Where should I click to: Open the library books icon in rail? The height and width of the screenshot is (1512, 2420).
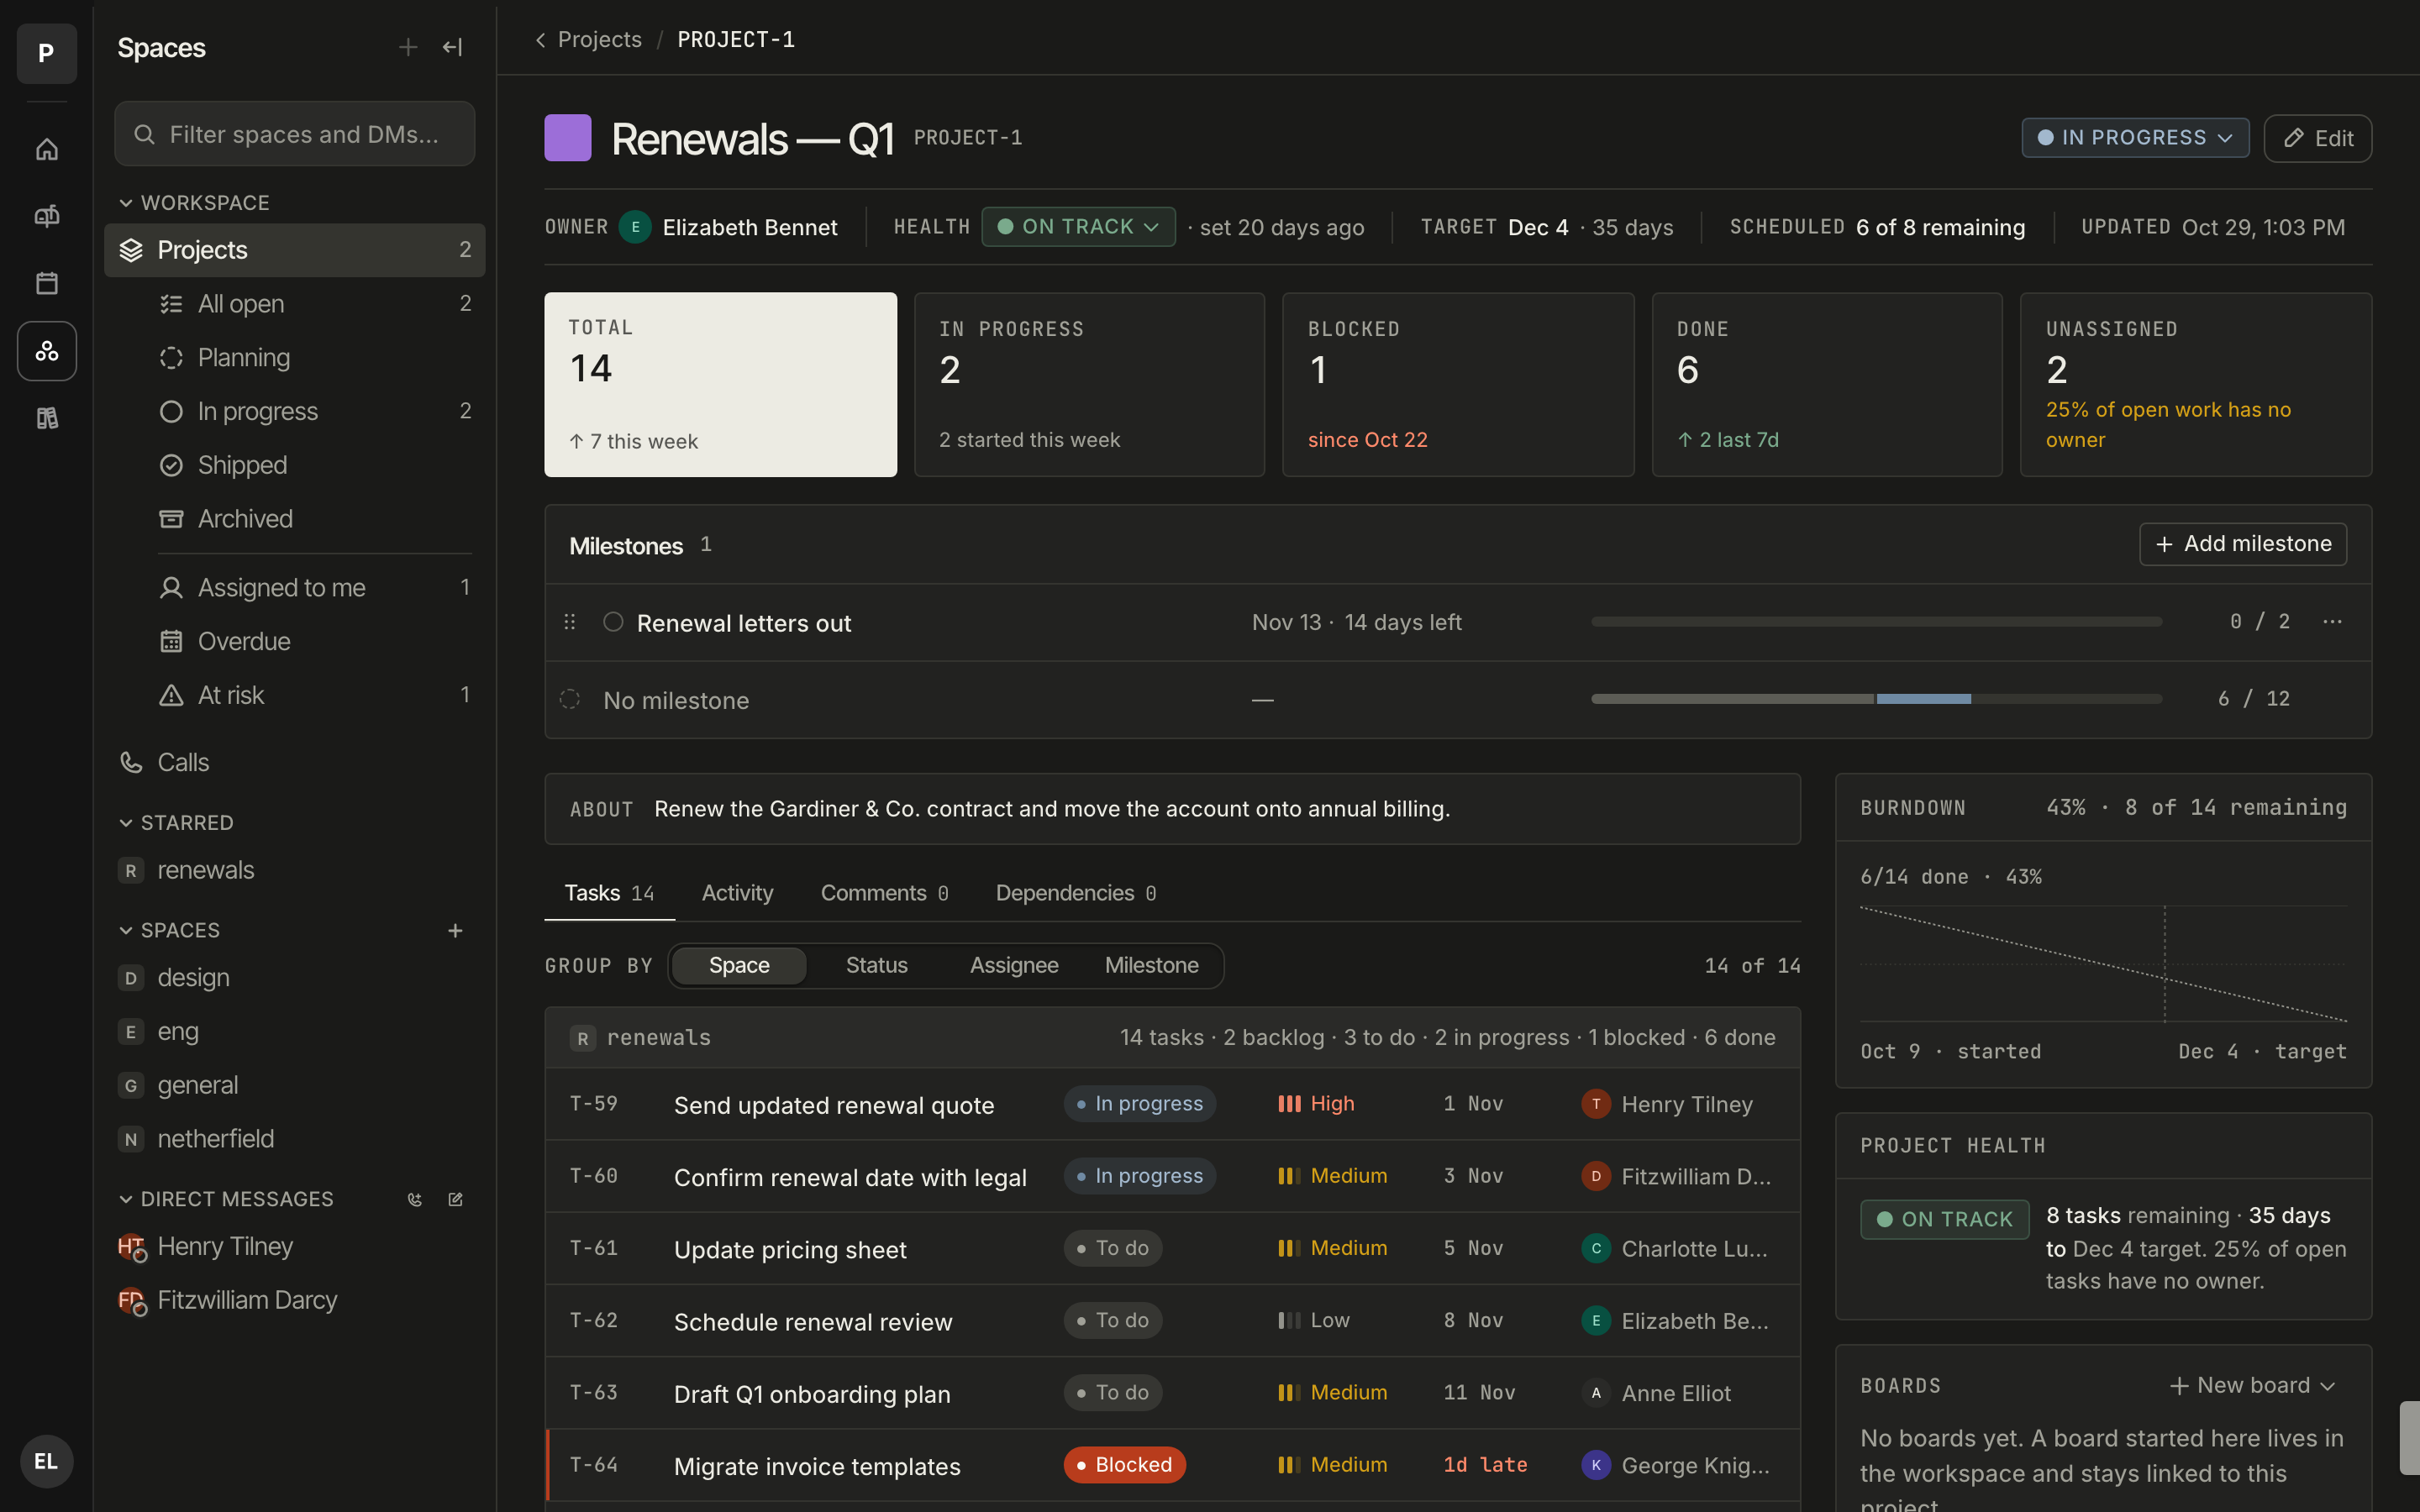(47, 418)
